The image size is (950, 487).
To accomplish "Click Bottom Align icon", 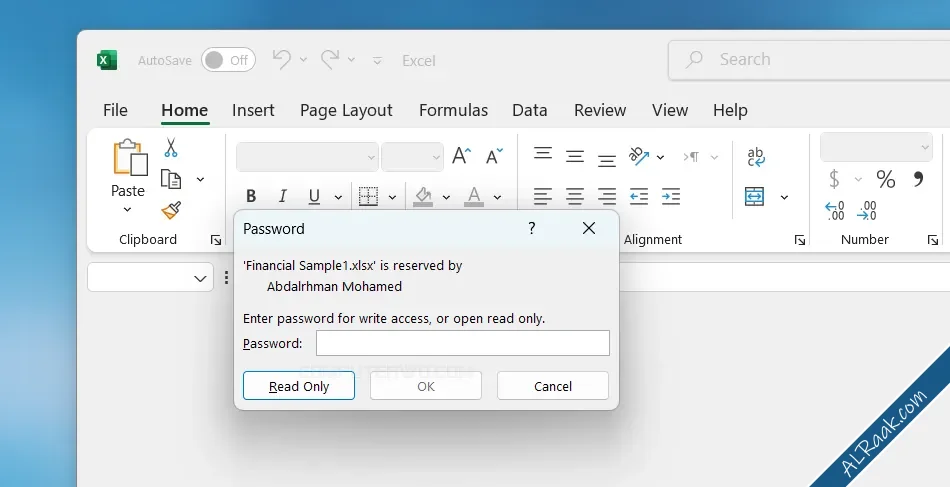I will coord(606,160).
